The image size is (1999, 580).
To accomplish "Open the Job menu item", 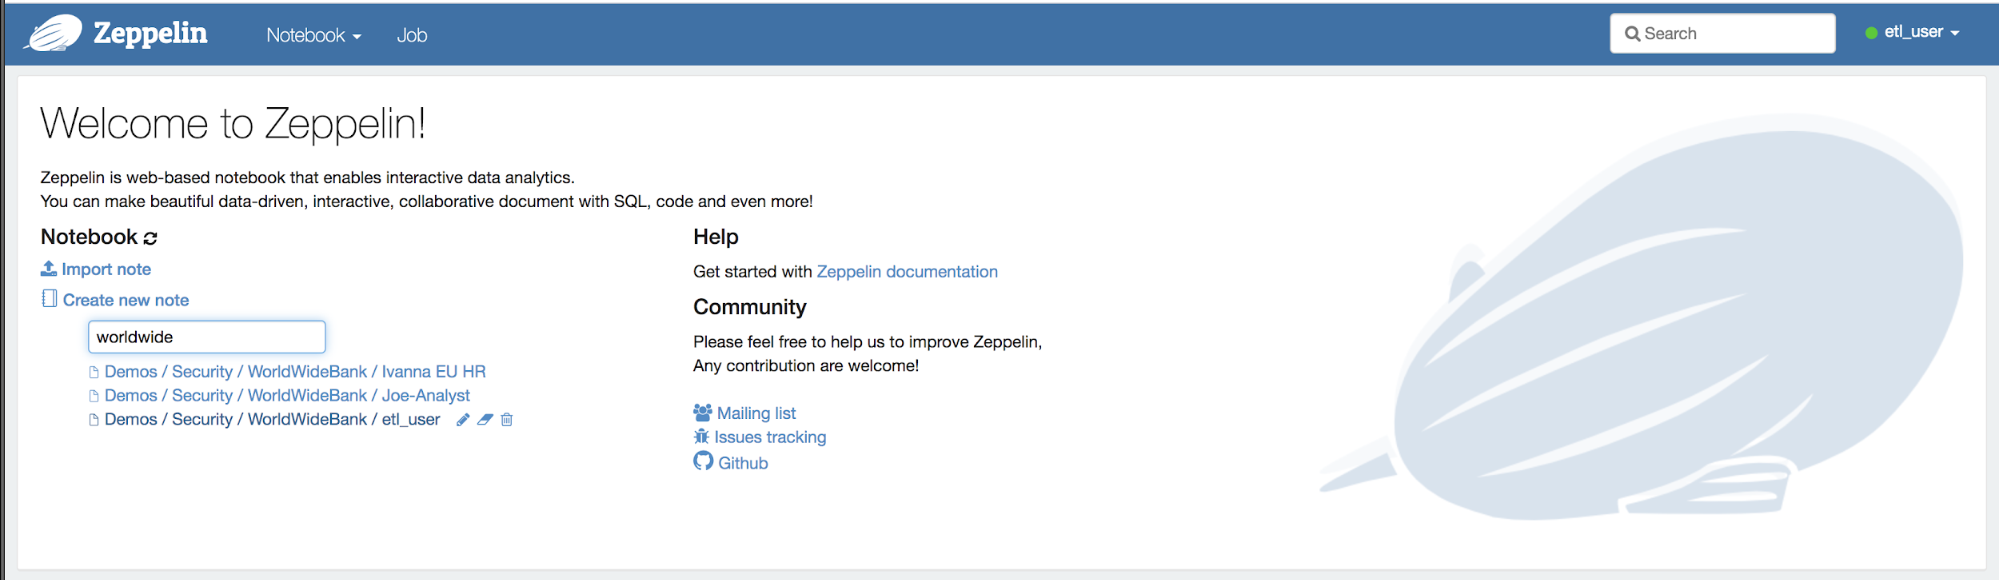I will (x=412, y=35).
